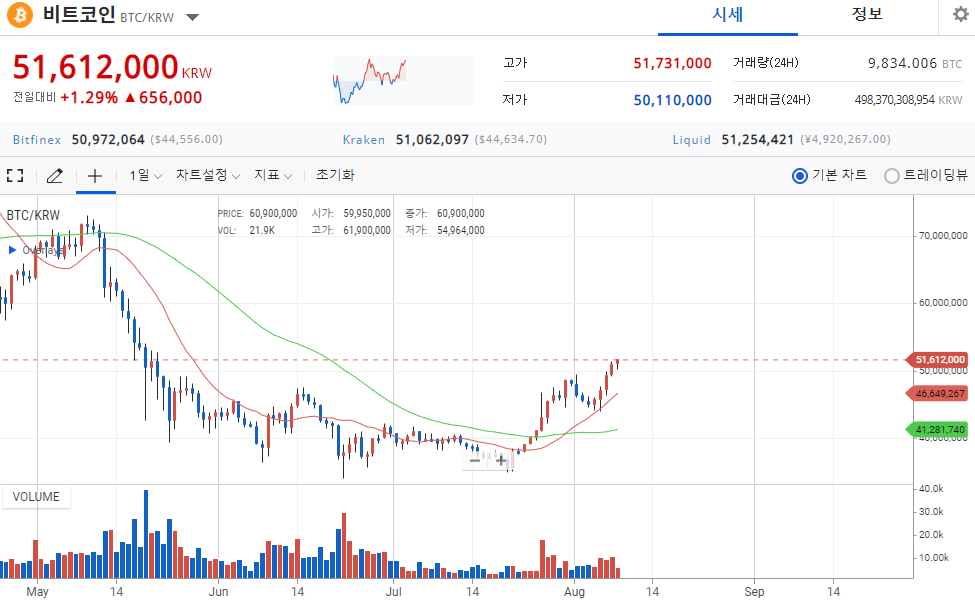Zoom in with chart plus button

[x=501, y=461]
